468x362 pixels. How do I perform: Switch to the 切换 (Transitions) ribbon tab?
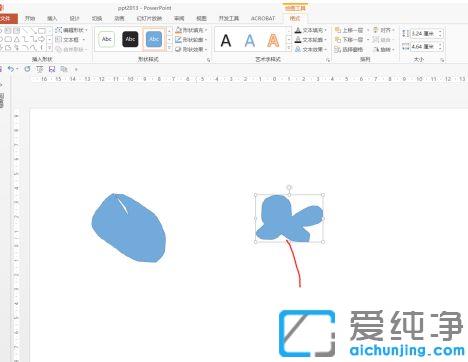click(x=97, y=18)
